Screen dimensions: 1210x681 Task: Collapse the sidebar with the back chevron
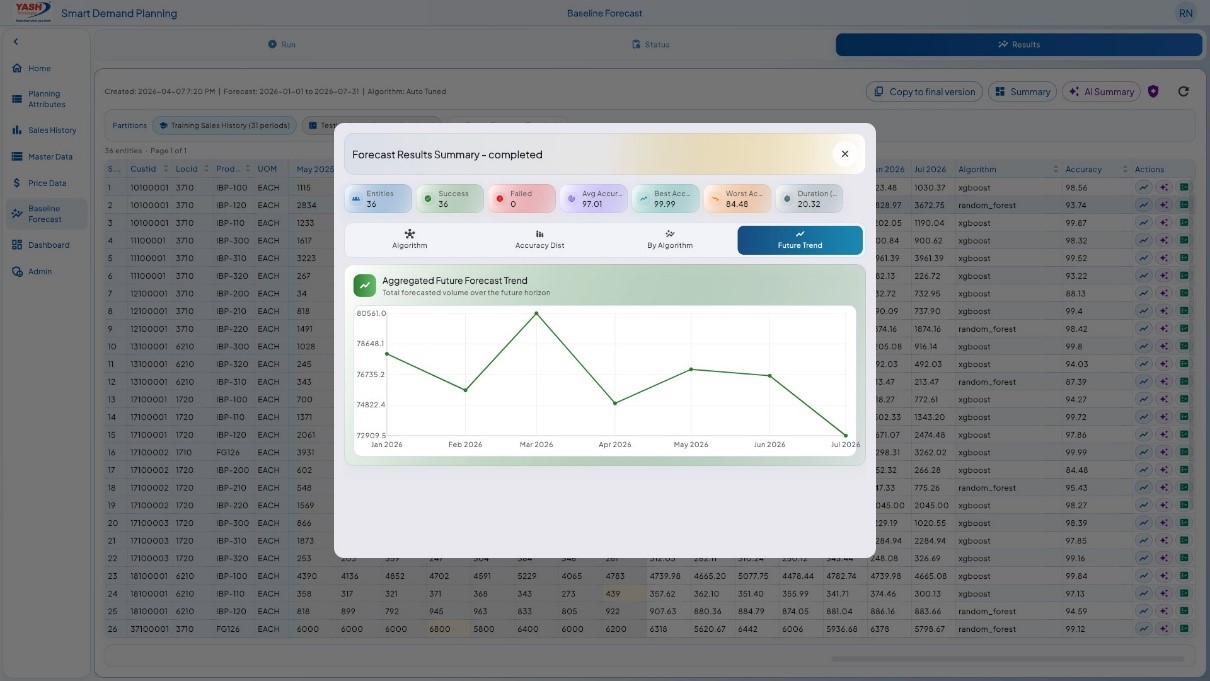click(16, 42)
